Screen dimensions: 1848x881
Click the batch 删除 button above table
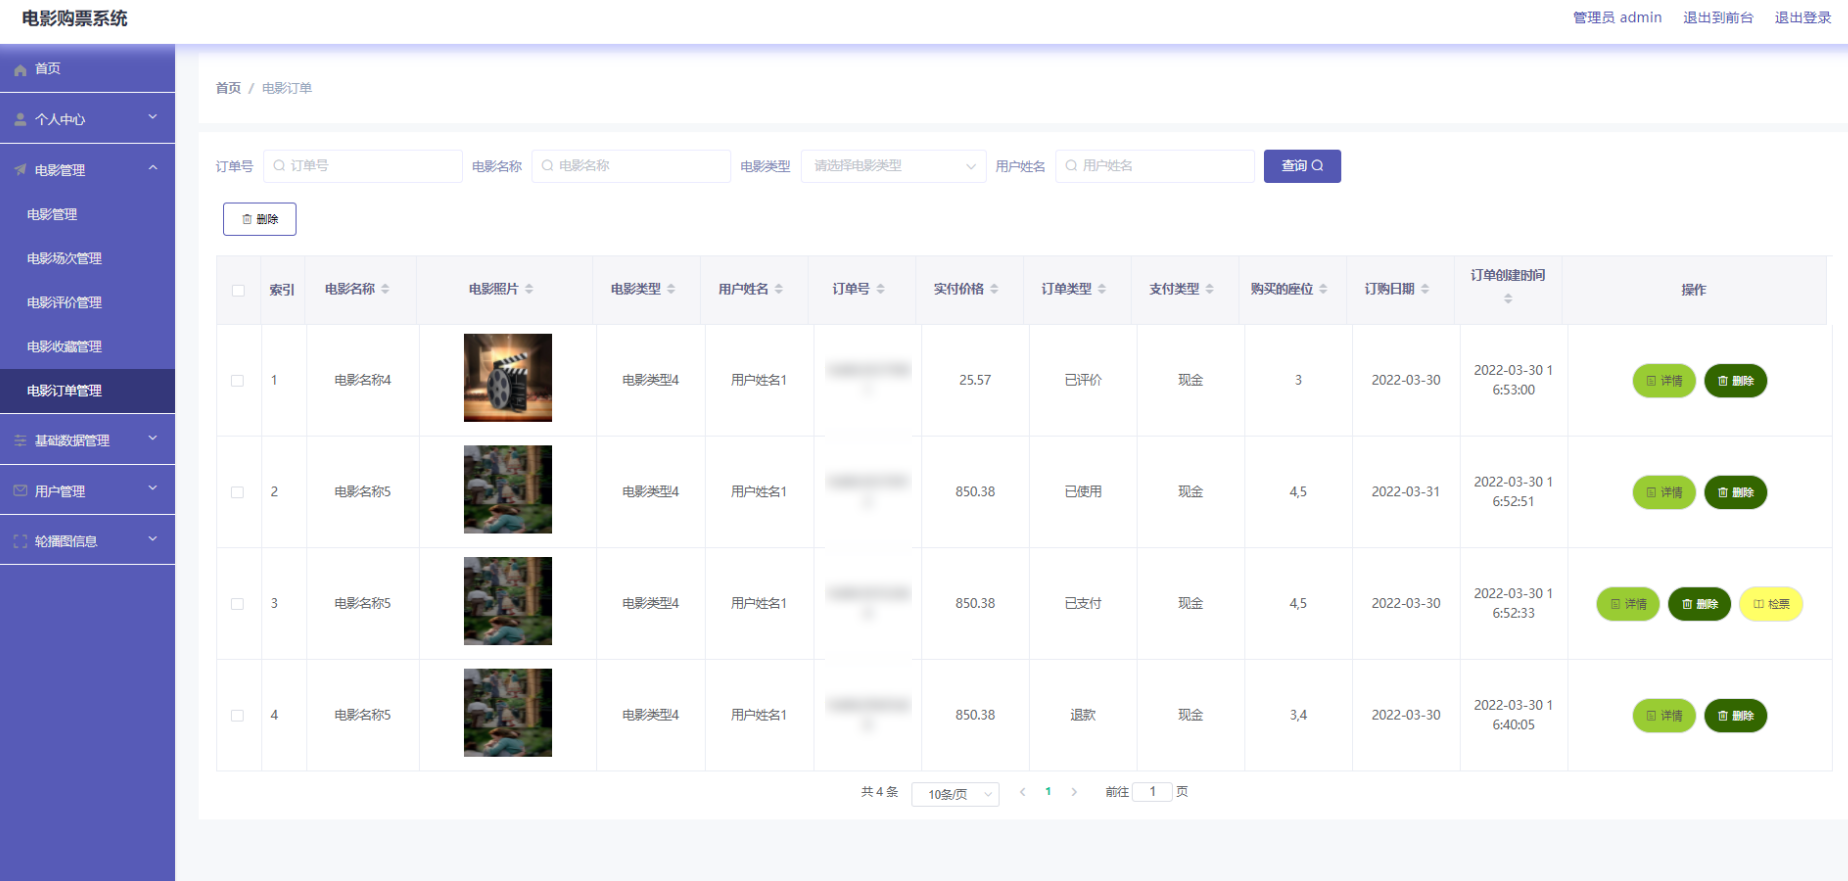260,219
